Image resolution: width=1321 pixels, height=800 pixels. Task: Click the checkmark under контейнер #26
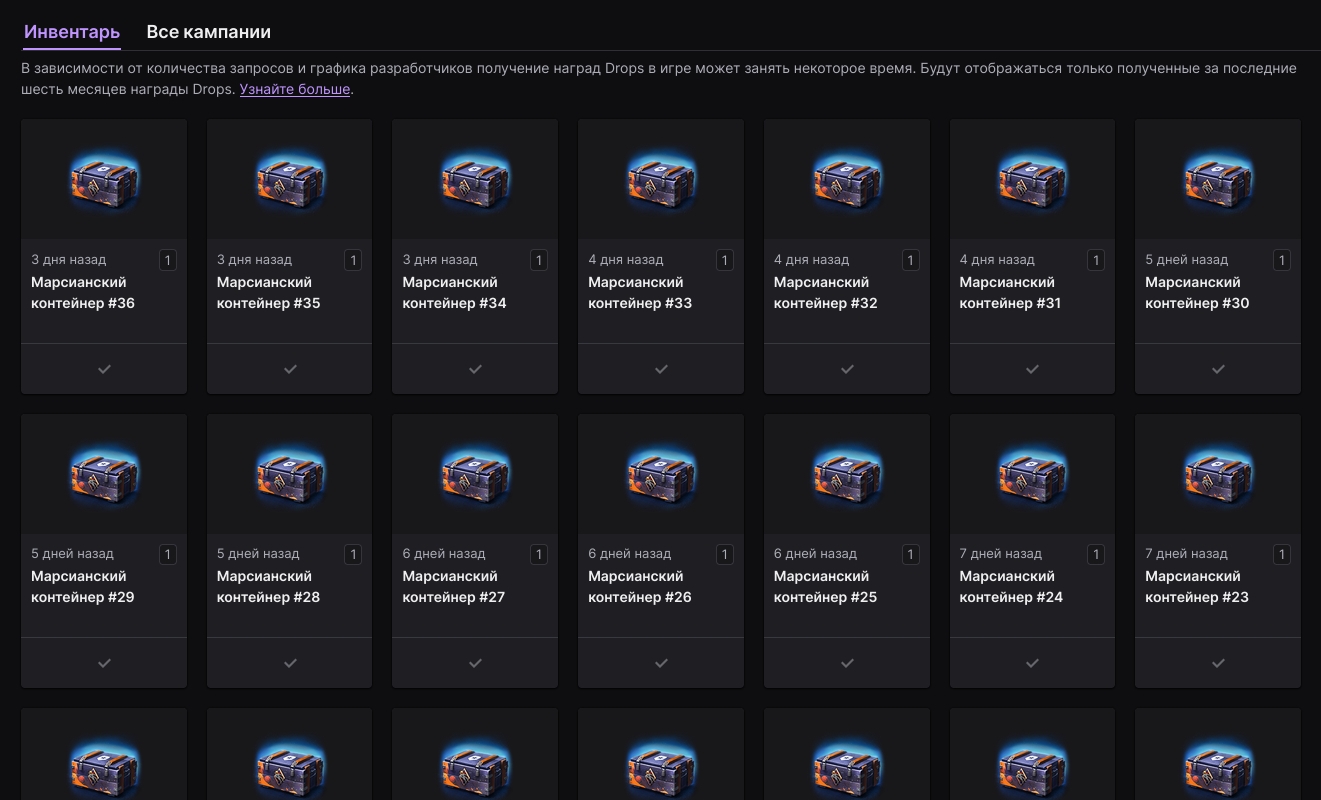(x=661, y=663)
